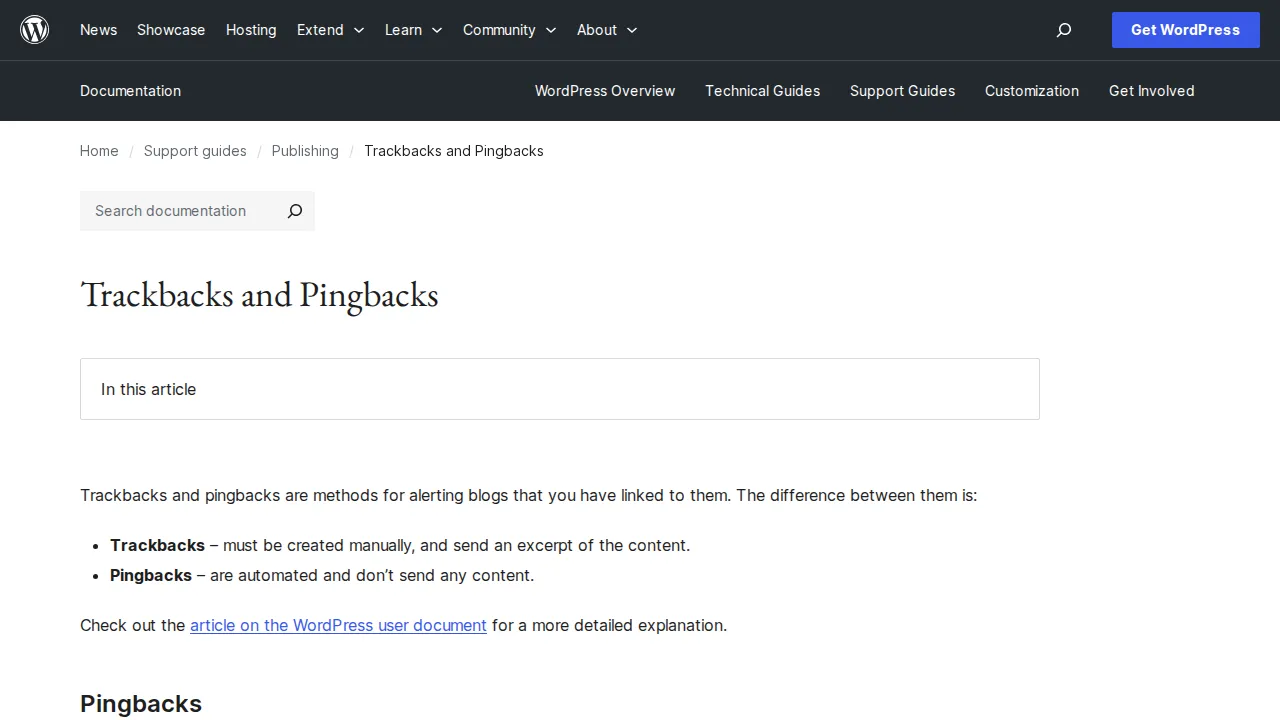
Task: Select Customization in the documentation nav
Action: [x=1032, y=91]
